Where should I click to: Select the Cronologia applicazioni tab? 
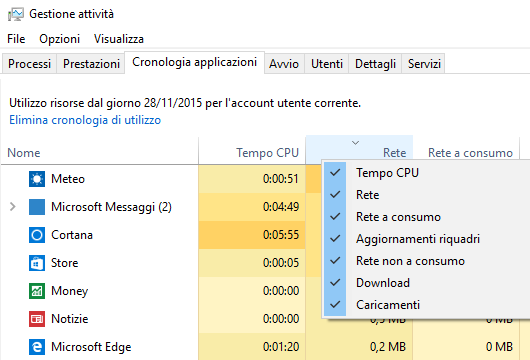point(194,62)
